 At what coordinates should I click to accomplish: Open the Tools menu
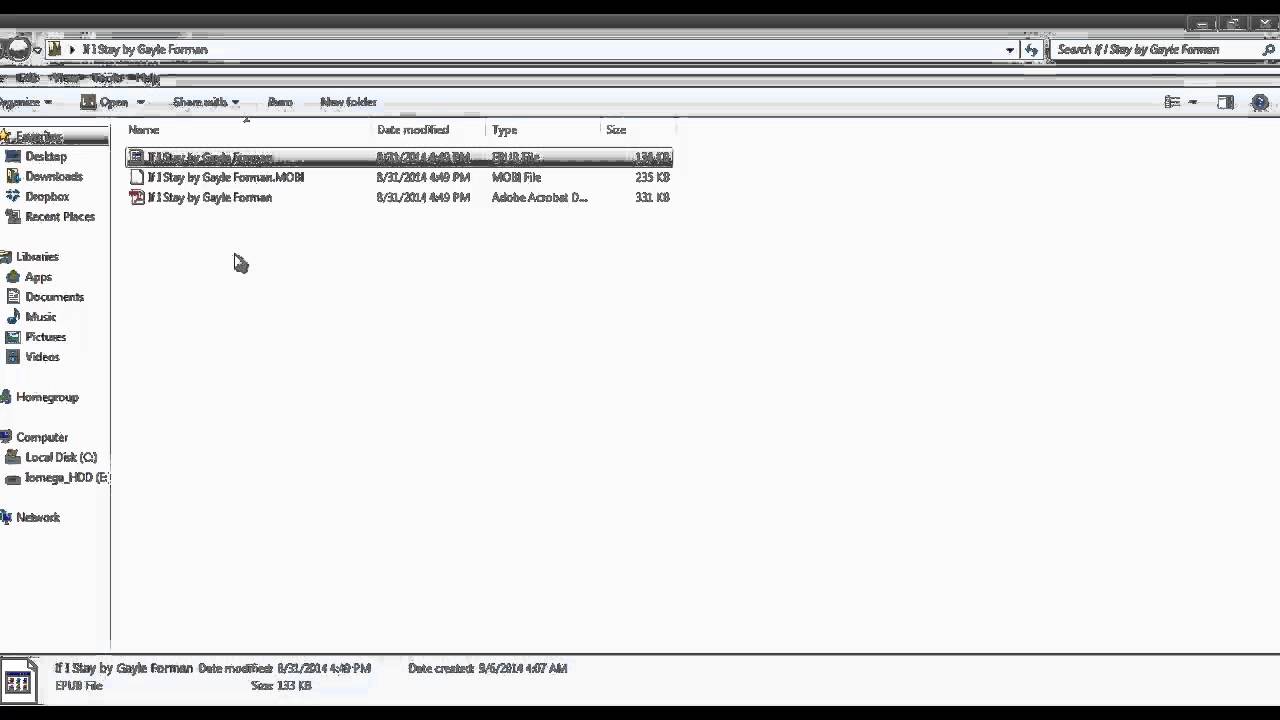point(108,78)
